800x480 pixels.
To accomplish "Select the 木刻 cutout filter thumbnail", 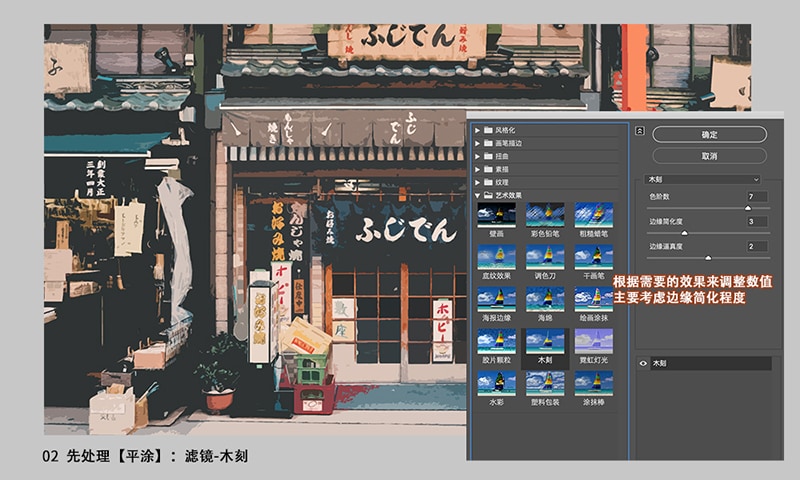I will 545,340.
